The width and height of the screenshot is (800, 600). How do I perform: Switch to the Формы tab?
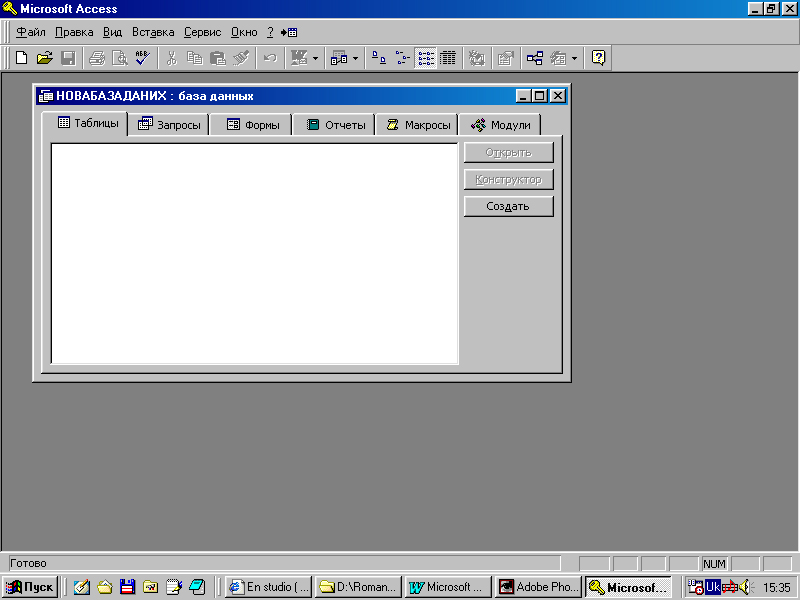click(x=253, y=124)
